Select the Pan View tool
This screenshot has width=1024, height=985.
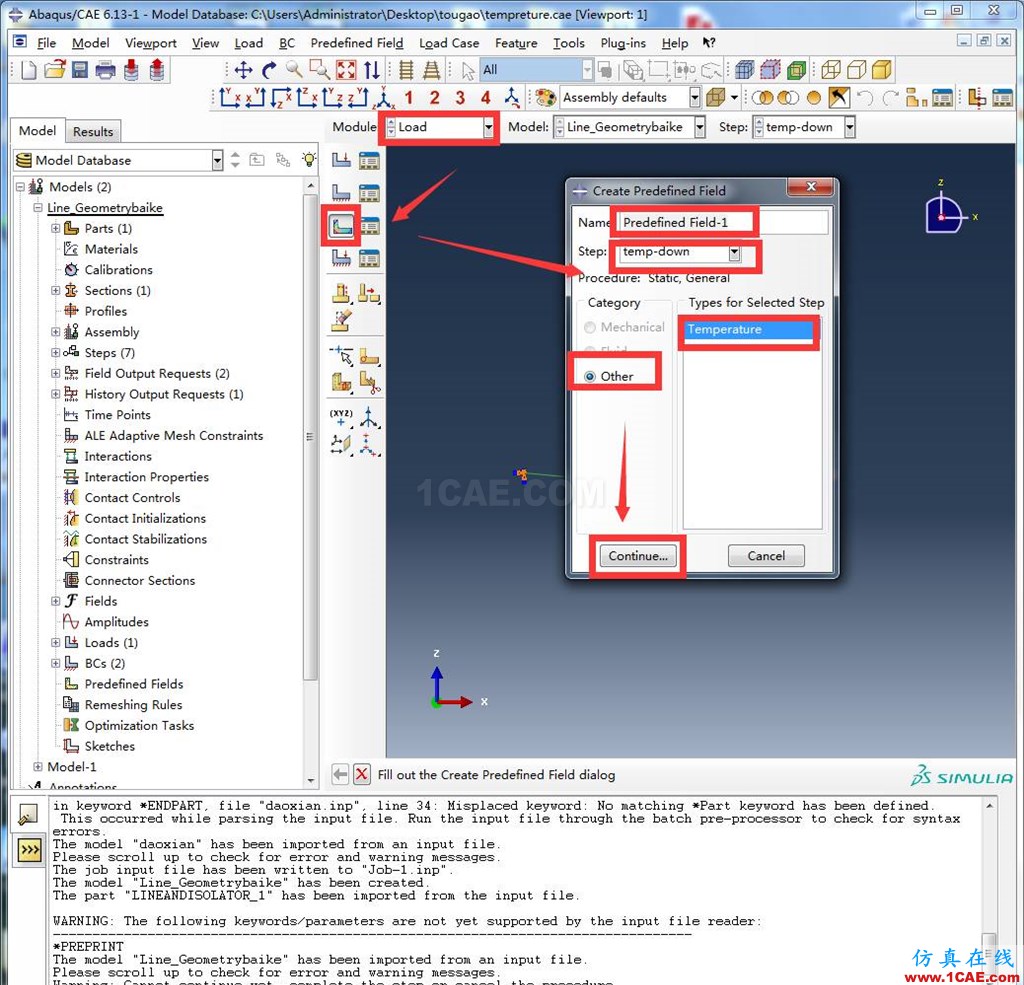pos(243,70)
